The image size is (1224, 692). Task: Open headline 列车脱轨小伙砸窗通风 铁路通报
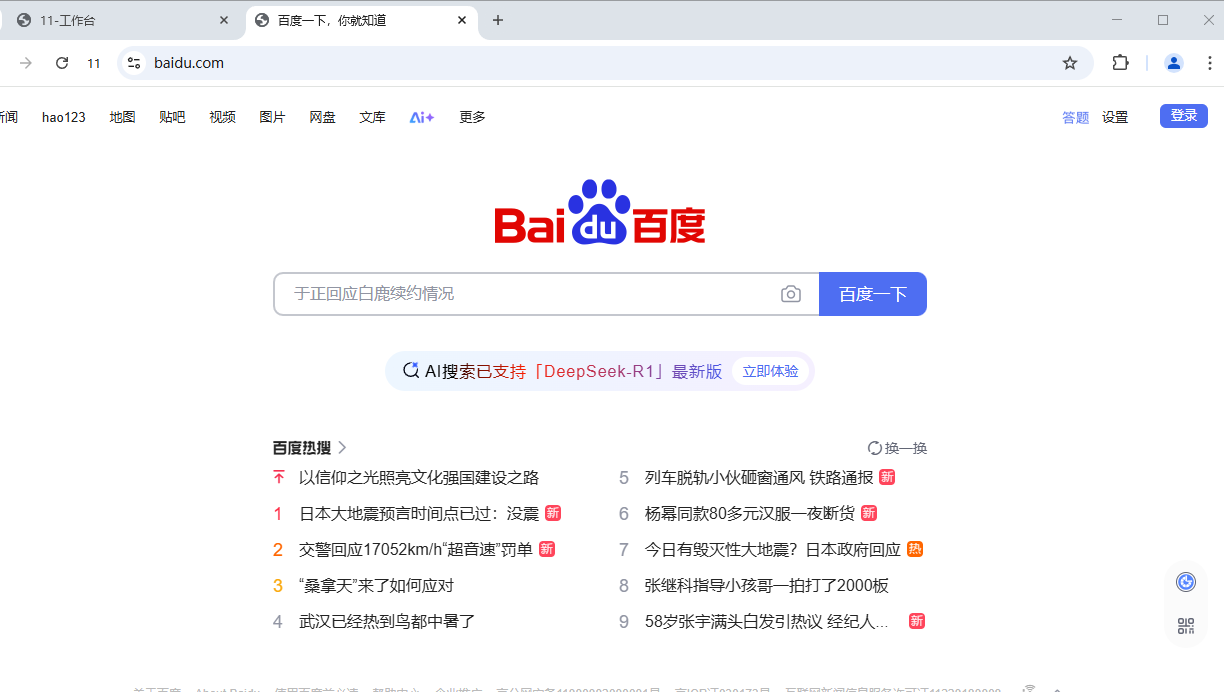pyautogui.click(x=759, y=478)
